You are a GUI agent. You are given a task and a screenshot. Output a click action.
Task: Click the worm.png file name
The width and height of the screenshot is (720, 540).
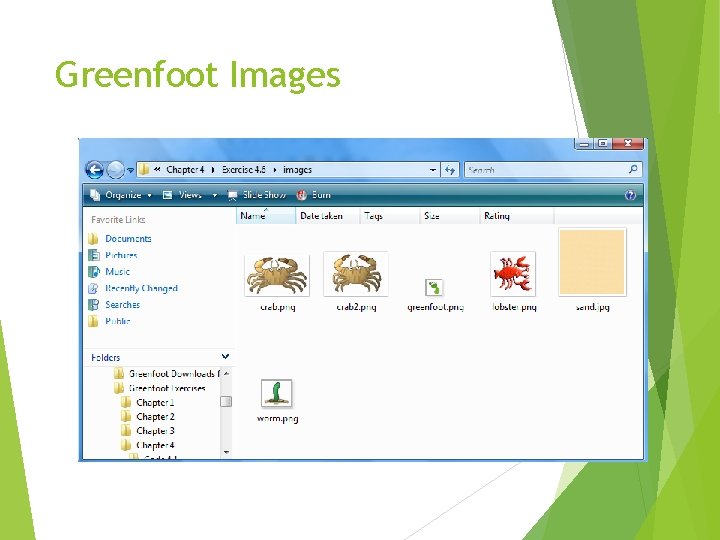point(277,419)
